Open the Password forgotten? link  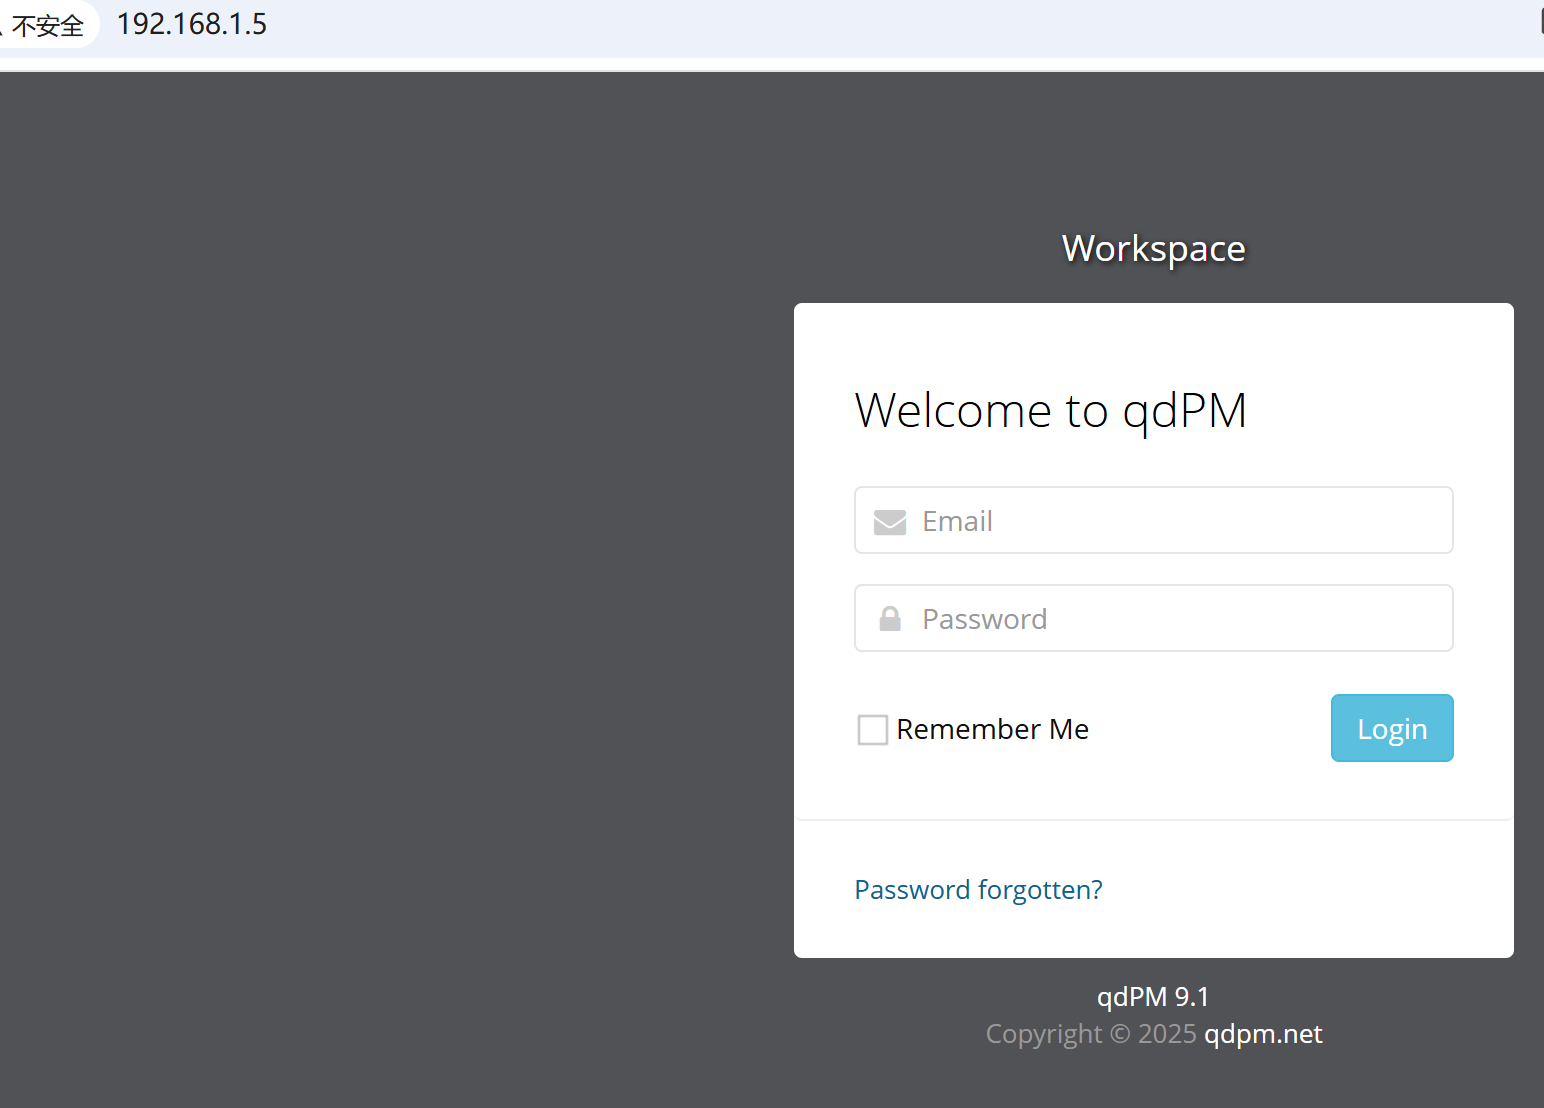coord(978,890)
